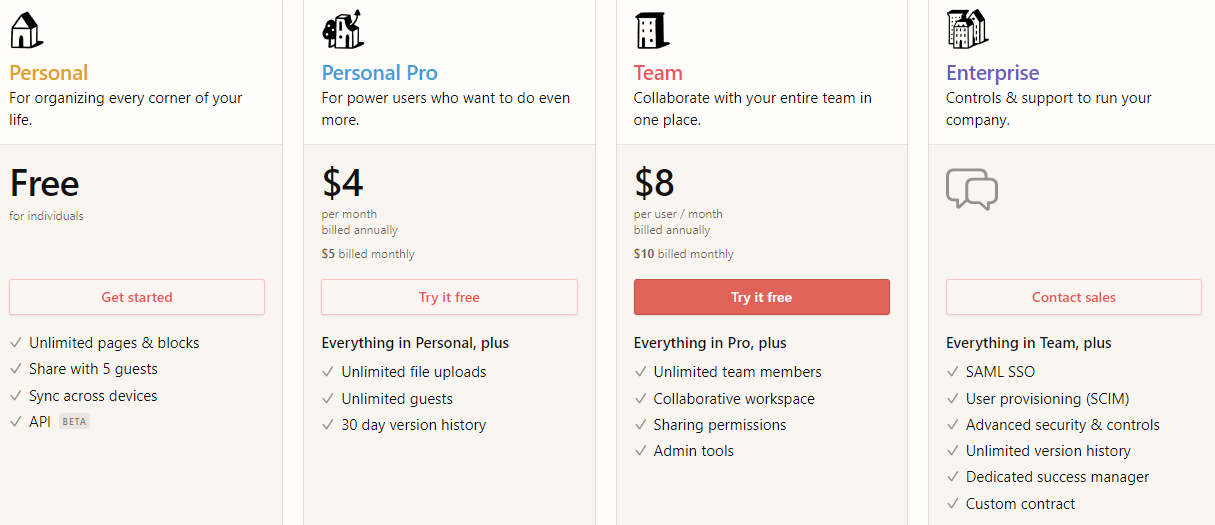The height and width of the screenshot is (525, 1215).
Task: Click the Team plan title
Action: (658, 73)
